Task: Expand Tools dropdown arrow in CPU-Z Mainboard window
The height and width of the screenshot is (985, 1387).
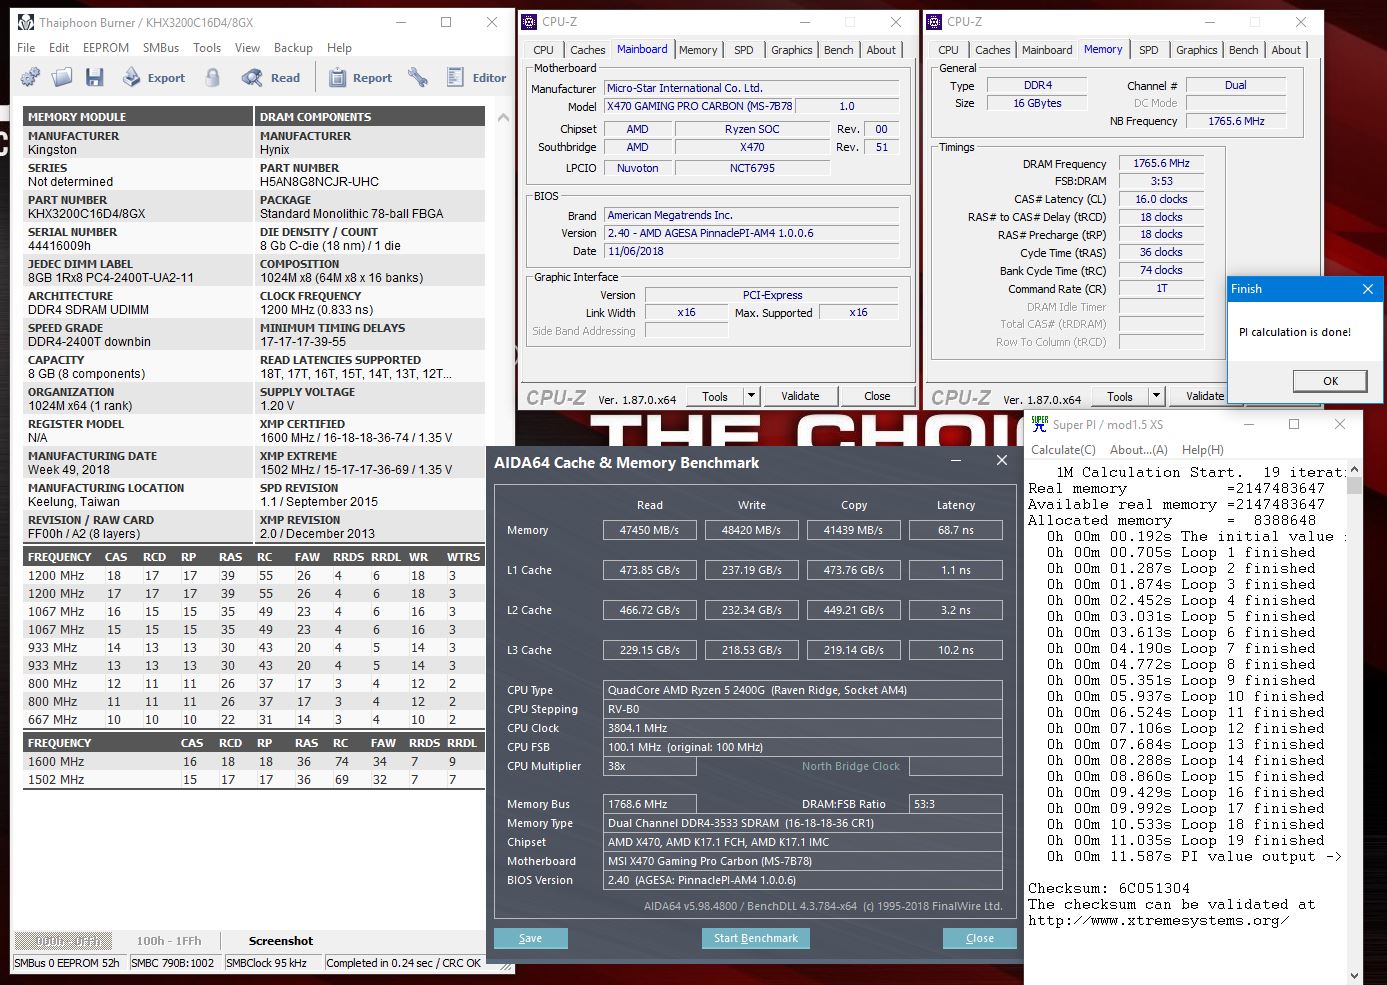Action: pos(752,396)
